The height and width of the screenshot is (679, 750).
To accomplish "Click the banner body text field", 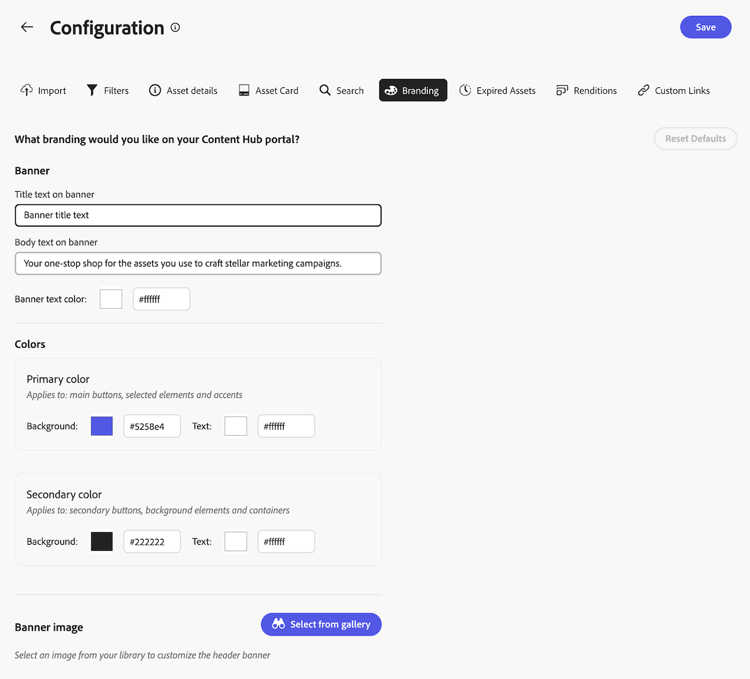I will click(x=198, y=263).
